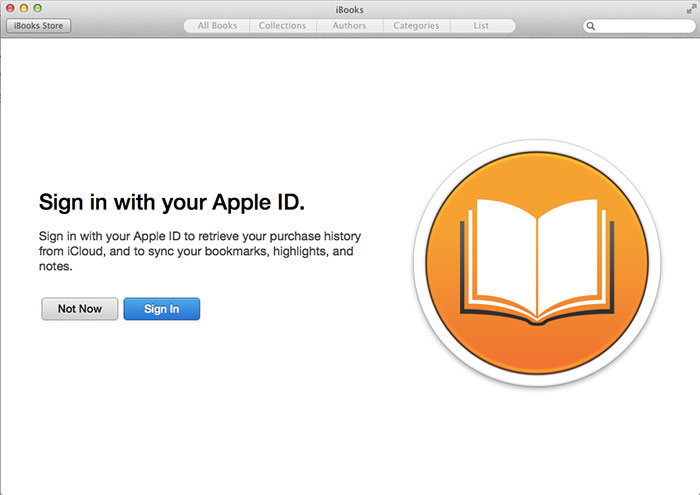Click the "Sign in with your Apple ID." heading
700x495 pixels.
[x=172, y=202]
